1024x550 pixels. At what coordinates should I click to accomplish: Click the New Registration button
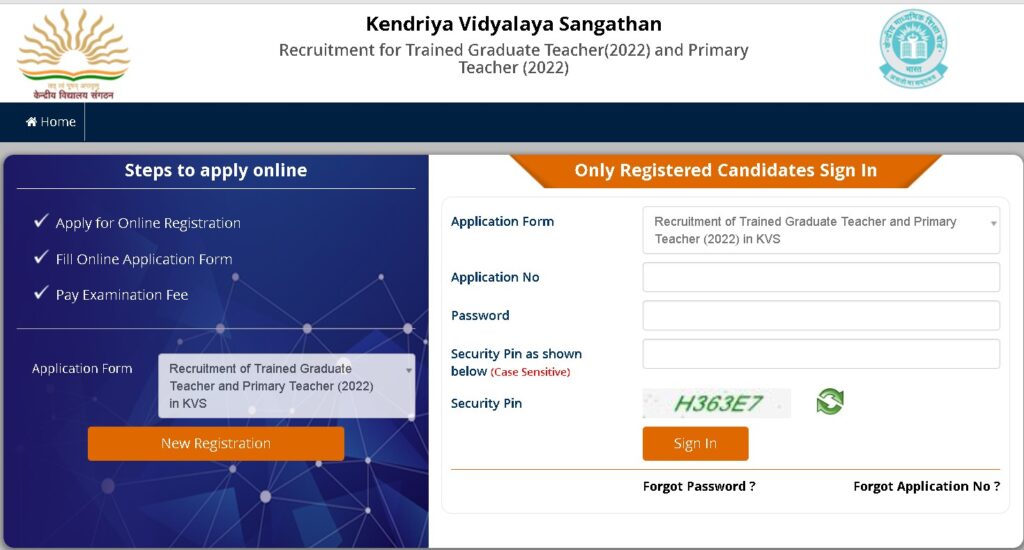click(216, 443)
